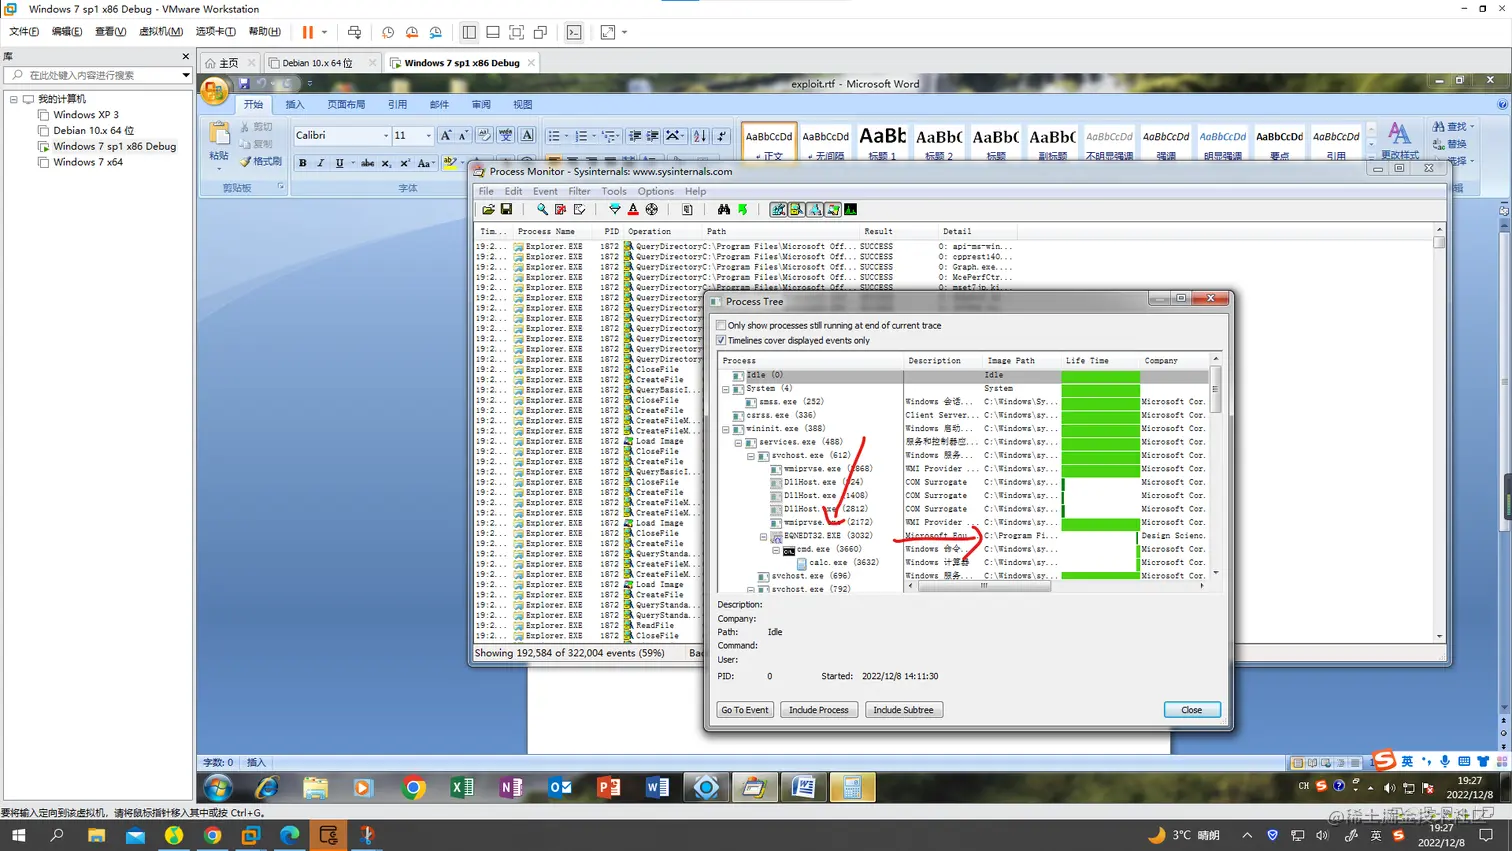Click the Open icon in Process Monitor toolbar
The height and width of the screenshot is (851, 1512).
click(x=488, y=210)
